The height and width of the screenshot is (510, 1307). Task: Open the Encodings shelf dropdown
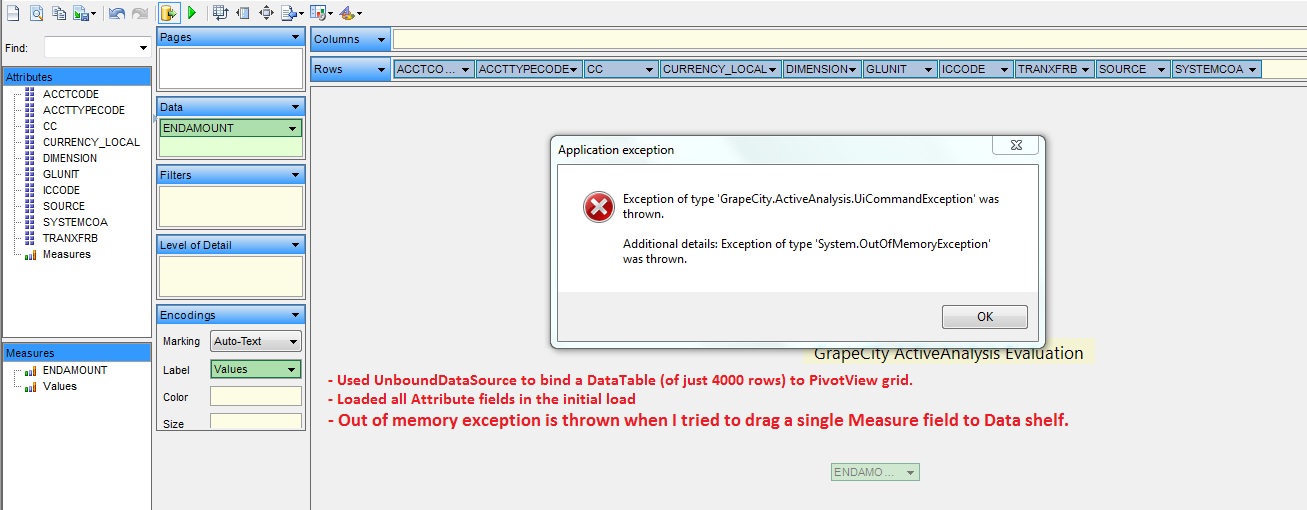(x=294, y=315)
